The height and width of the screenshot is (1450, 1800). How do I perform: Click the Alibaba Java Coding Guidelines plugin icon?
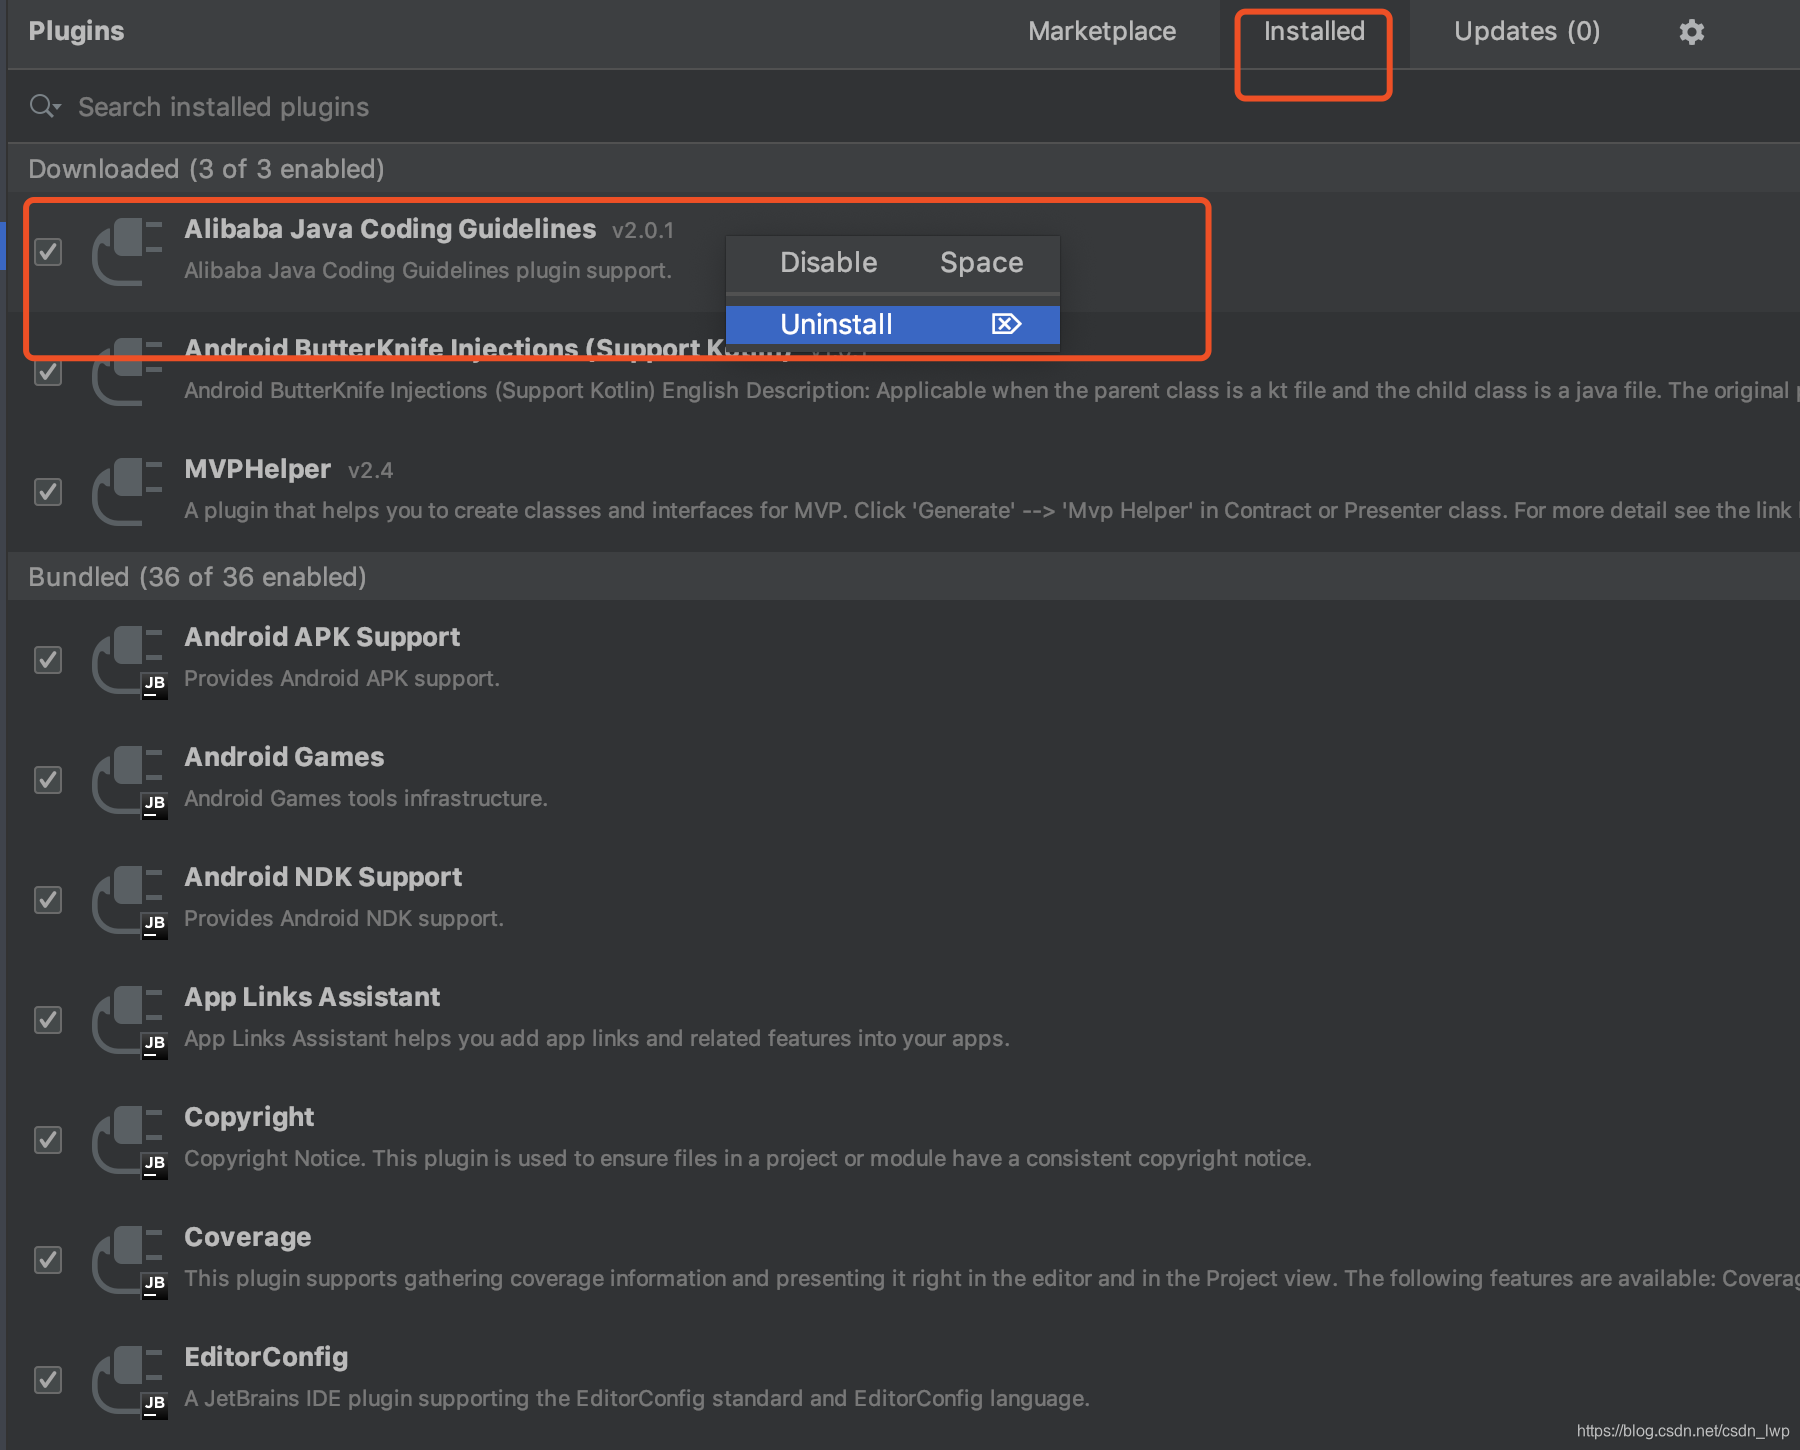tap(128, 251)
